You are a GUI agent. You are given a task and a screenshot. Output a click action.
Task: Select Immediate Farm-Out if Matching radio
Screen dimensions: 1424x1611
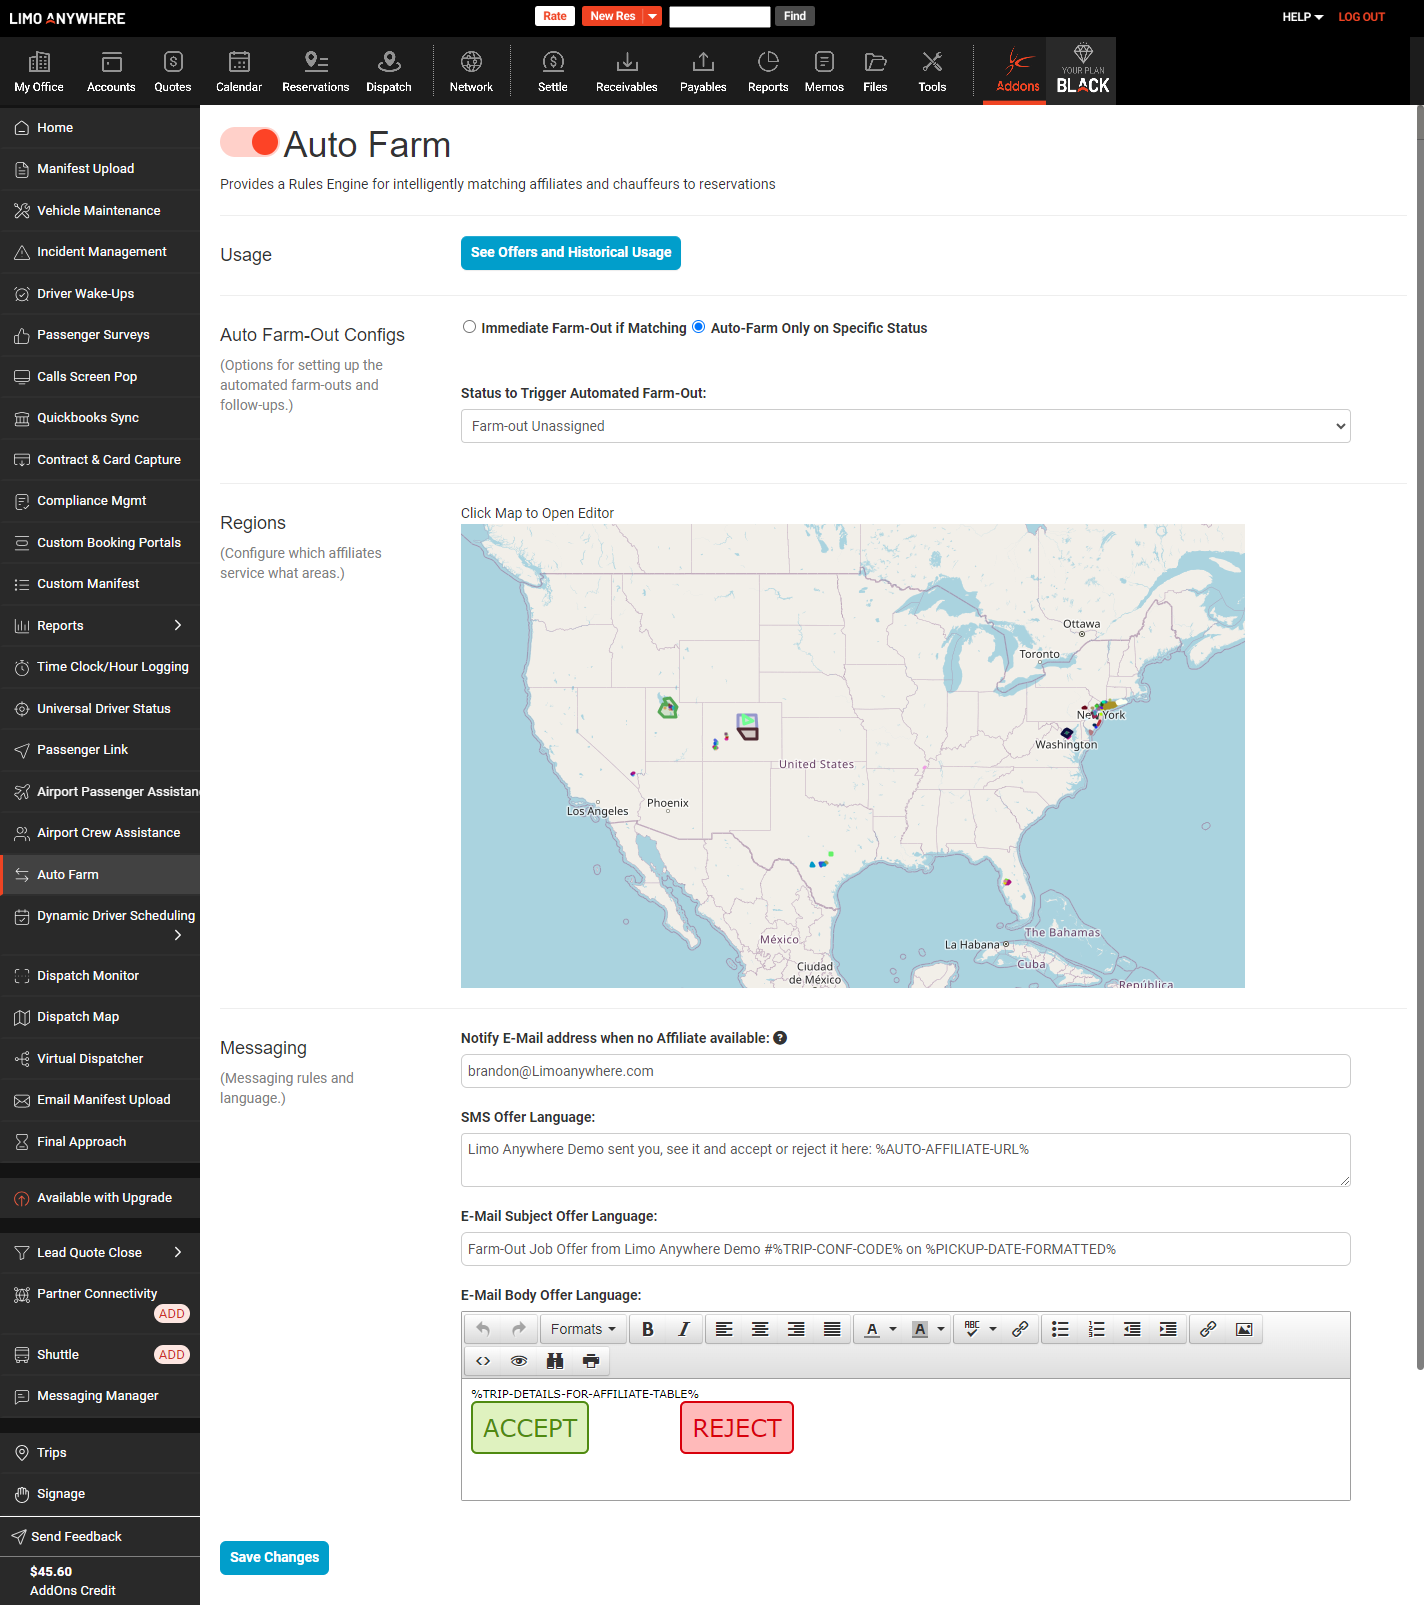(x=469, y=327)
